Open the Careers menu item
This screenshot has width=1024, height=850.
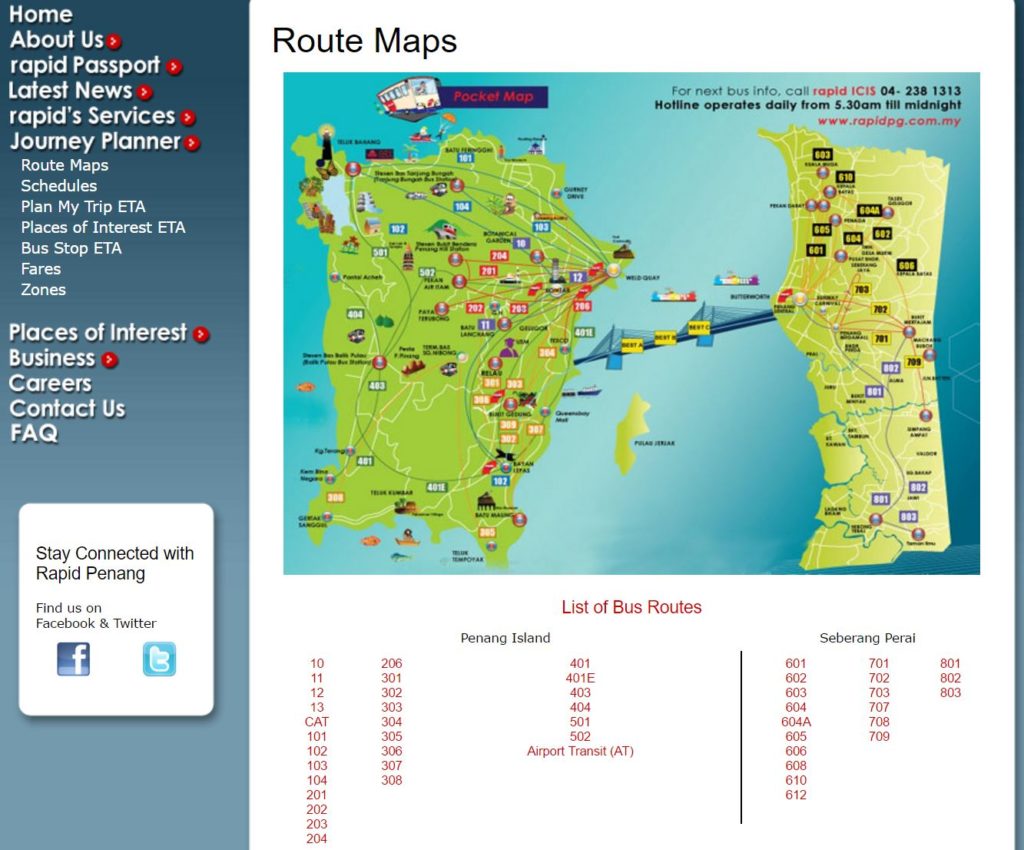pyautogui.click(x=50, y=384)
